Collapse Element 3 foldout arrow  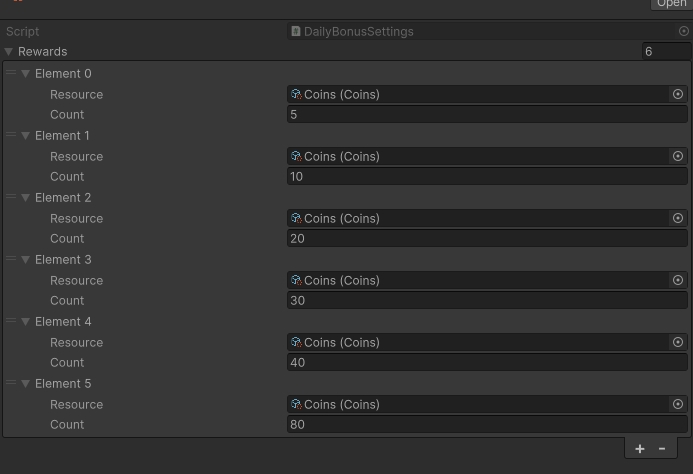(x=26, y=260)
